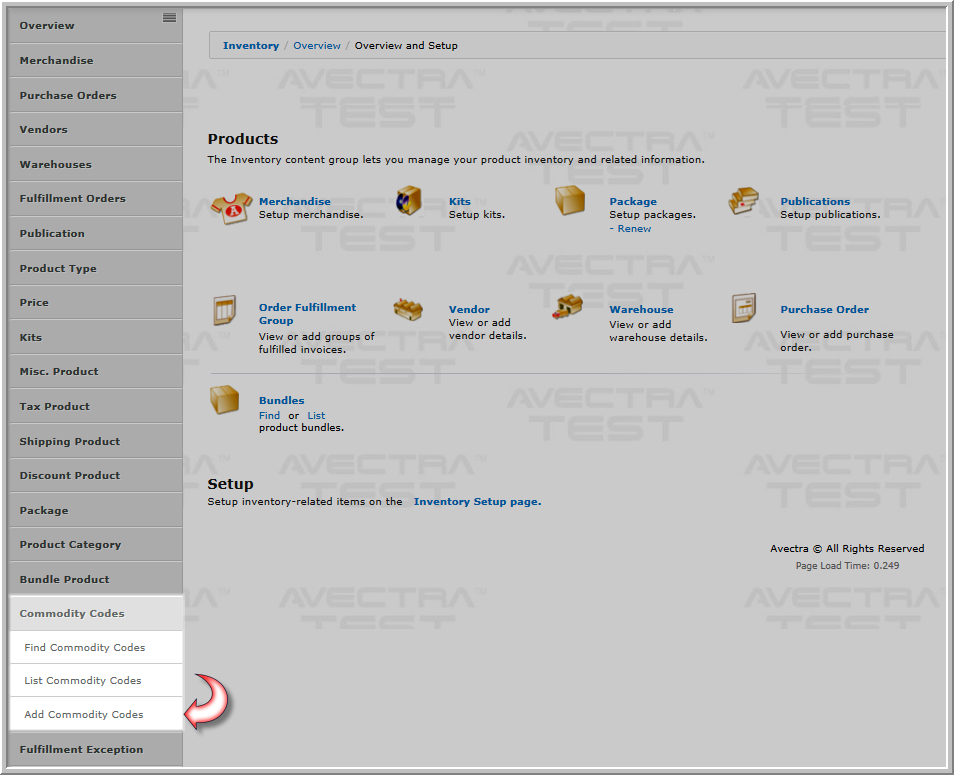Open the Kits setup link
The height and width of the screenshot is (775, 954).
(x=459, y=201)
